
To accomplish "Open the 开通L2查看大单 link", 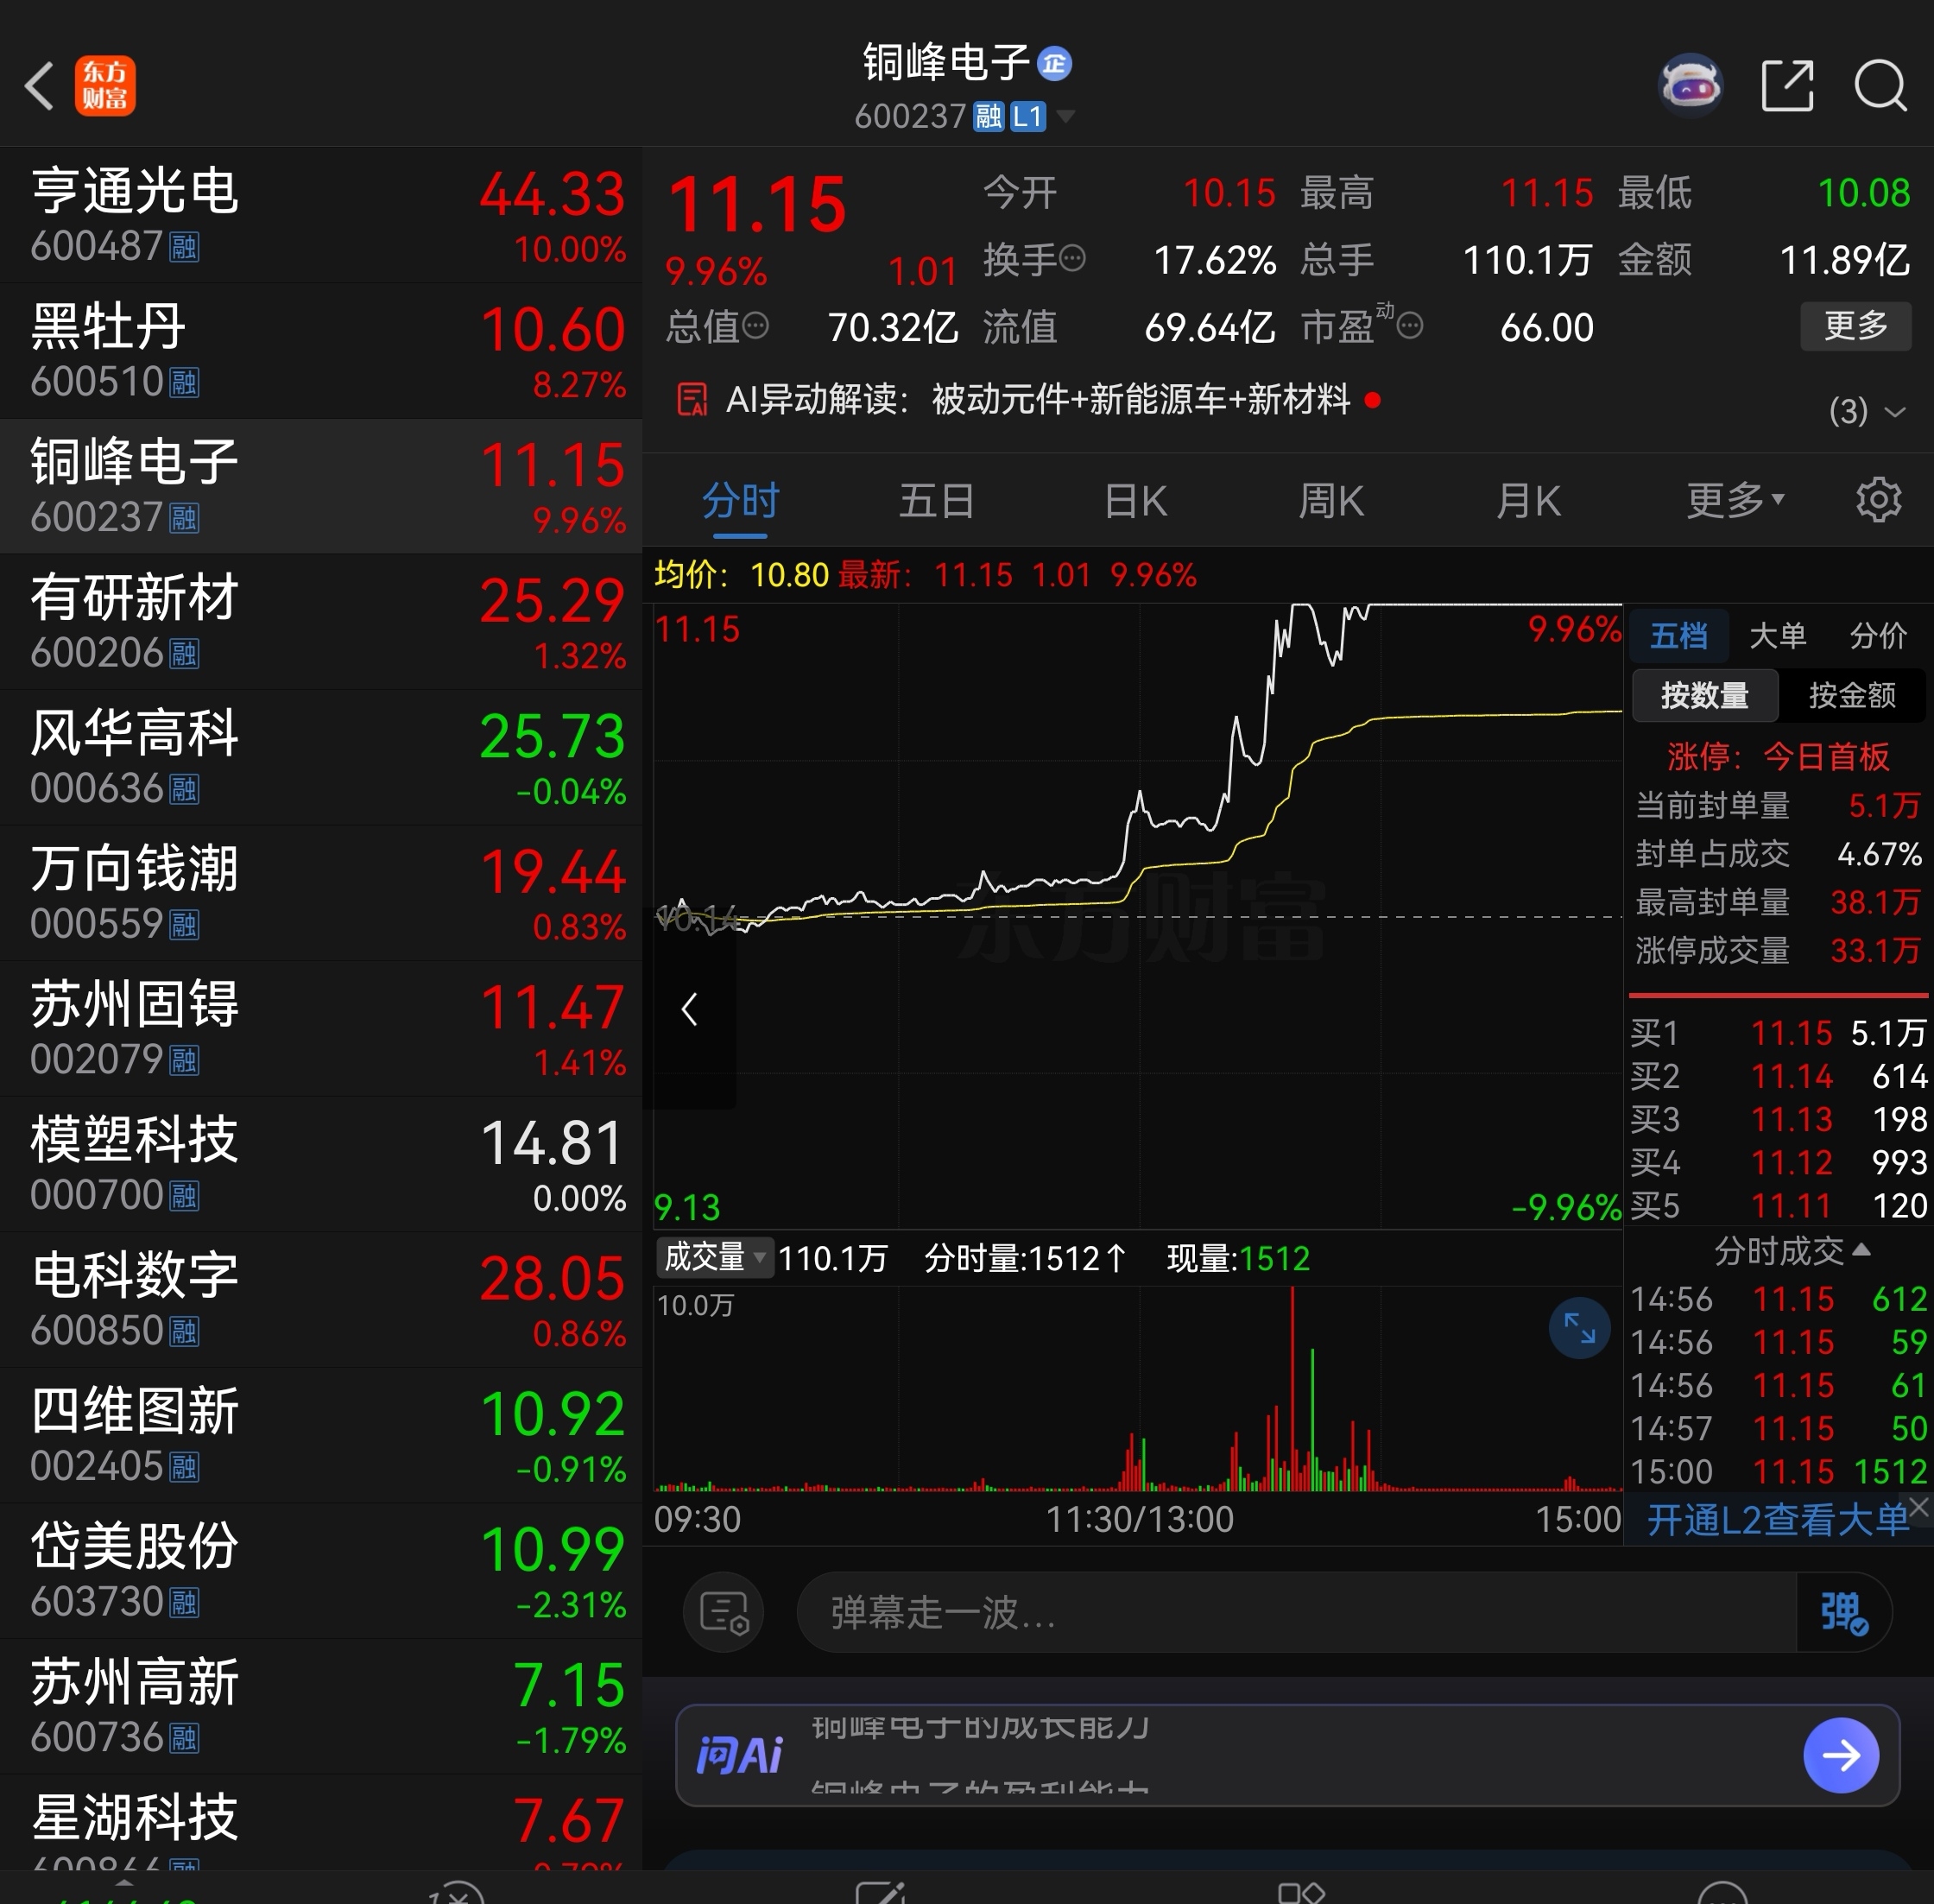I will [x=1775, y=1520].
